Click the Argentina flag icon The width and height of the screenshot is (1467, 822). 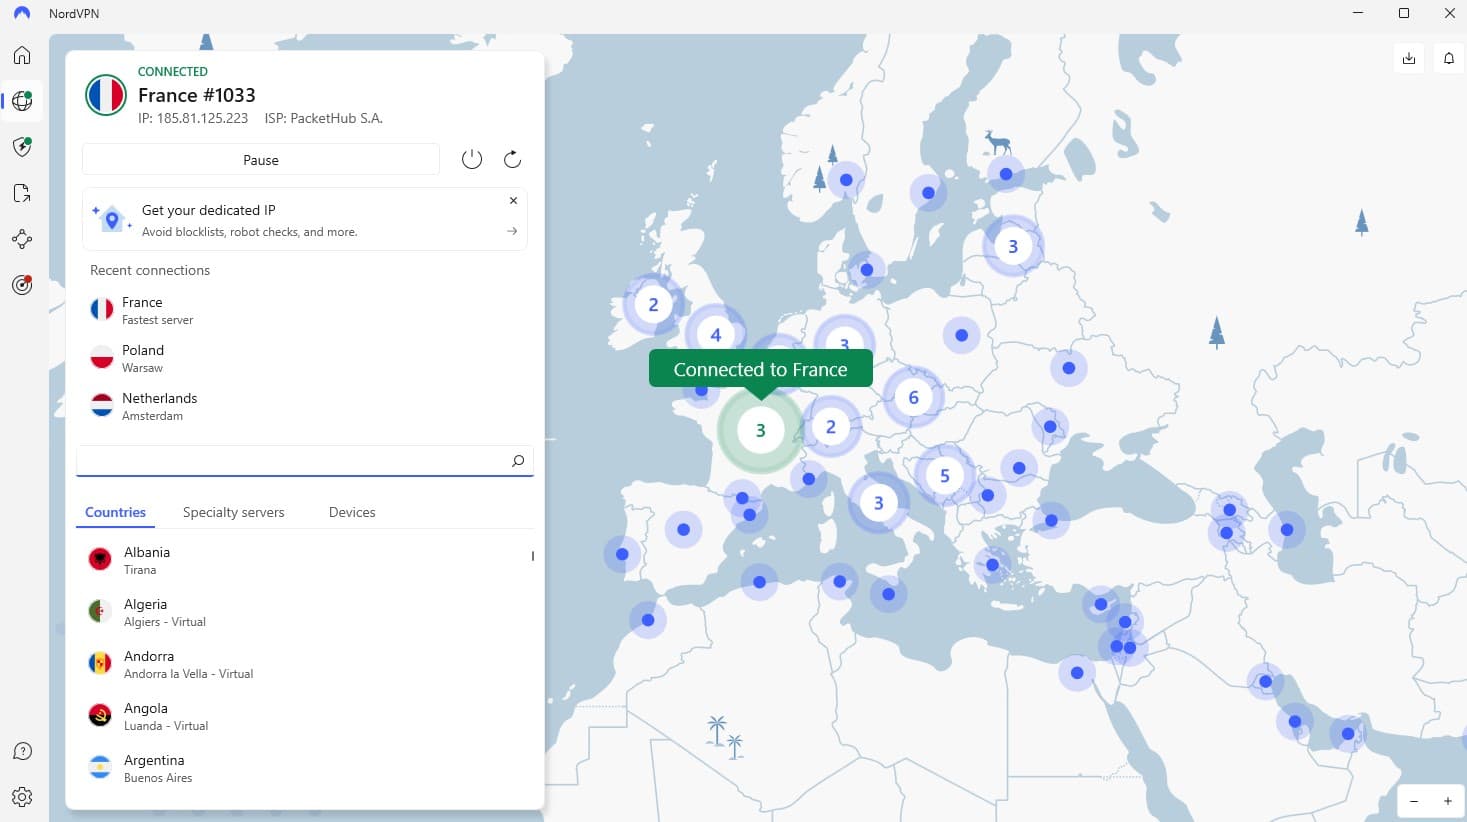click(x=100, y=767)
